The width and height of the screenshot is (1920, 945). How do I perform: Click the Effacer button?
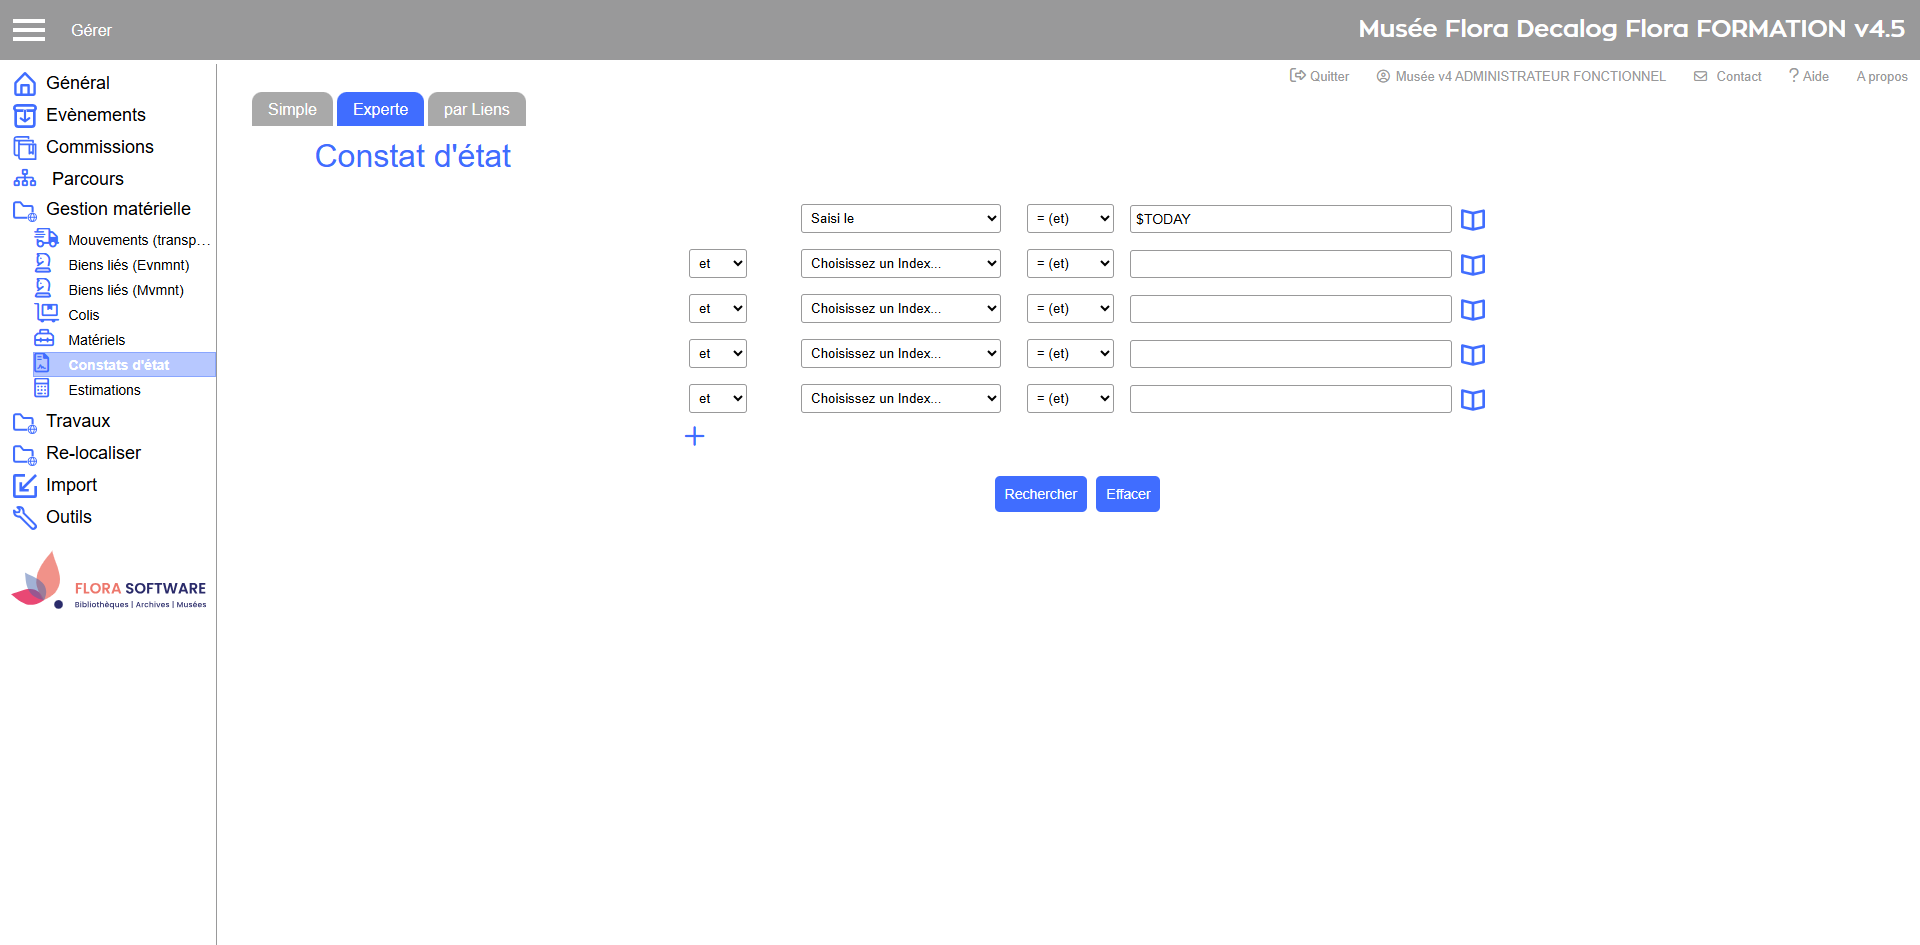(1127, 494)
